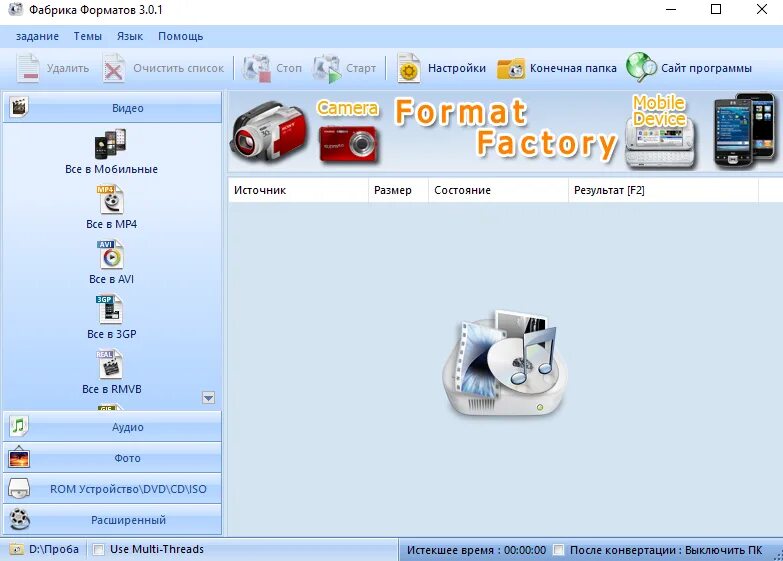The image size is (783, 561).
Task: Click the Сайт программы globe icon
Action: tap(642, 67)
